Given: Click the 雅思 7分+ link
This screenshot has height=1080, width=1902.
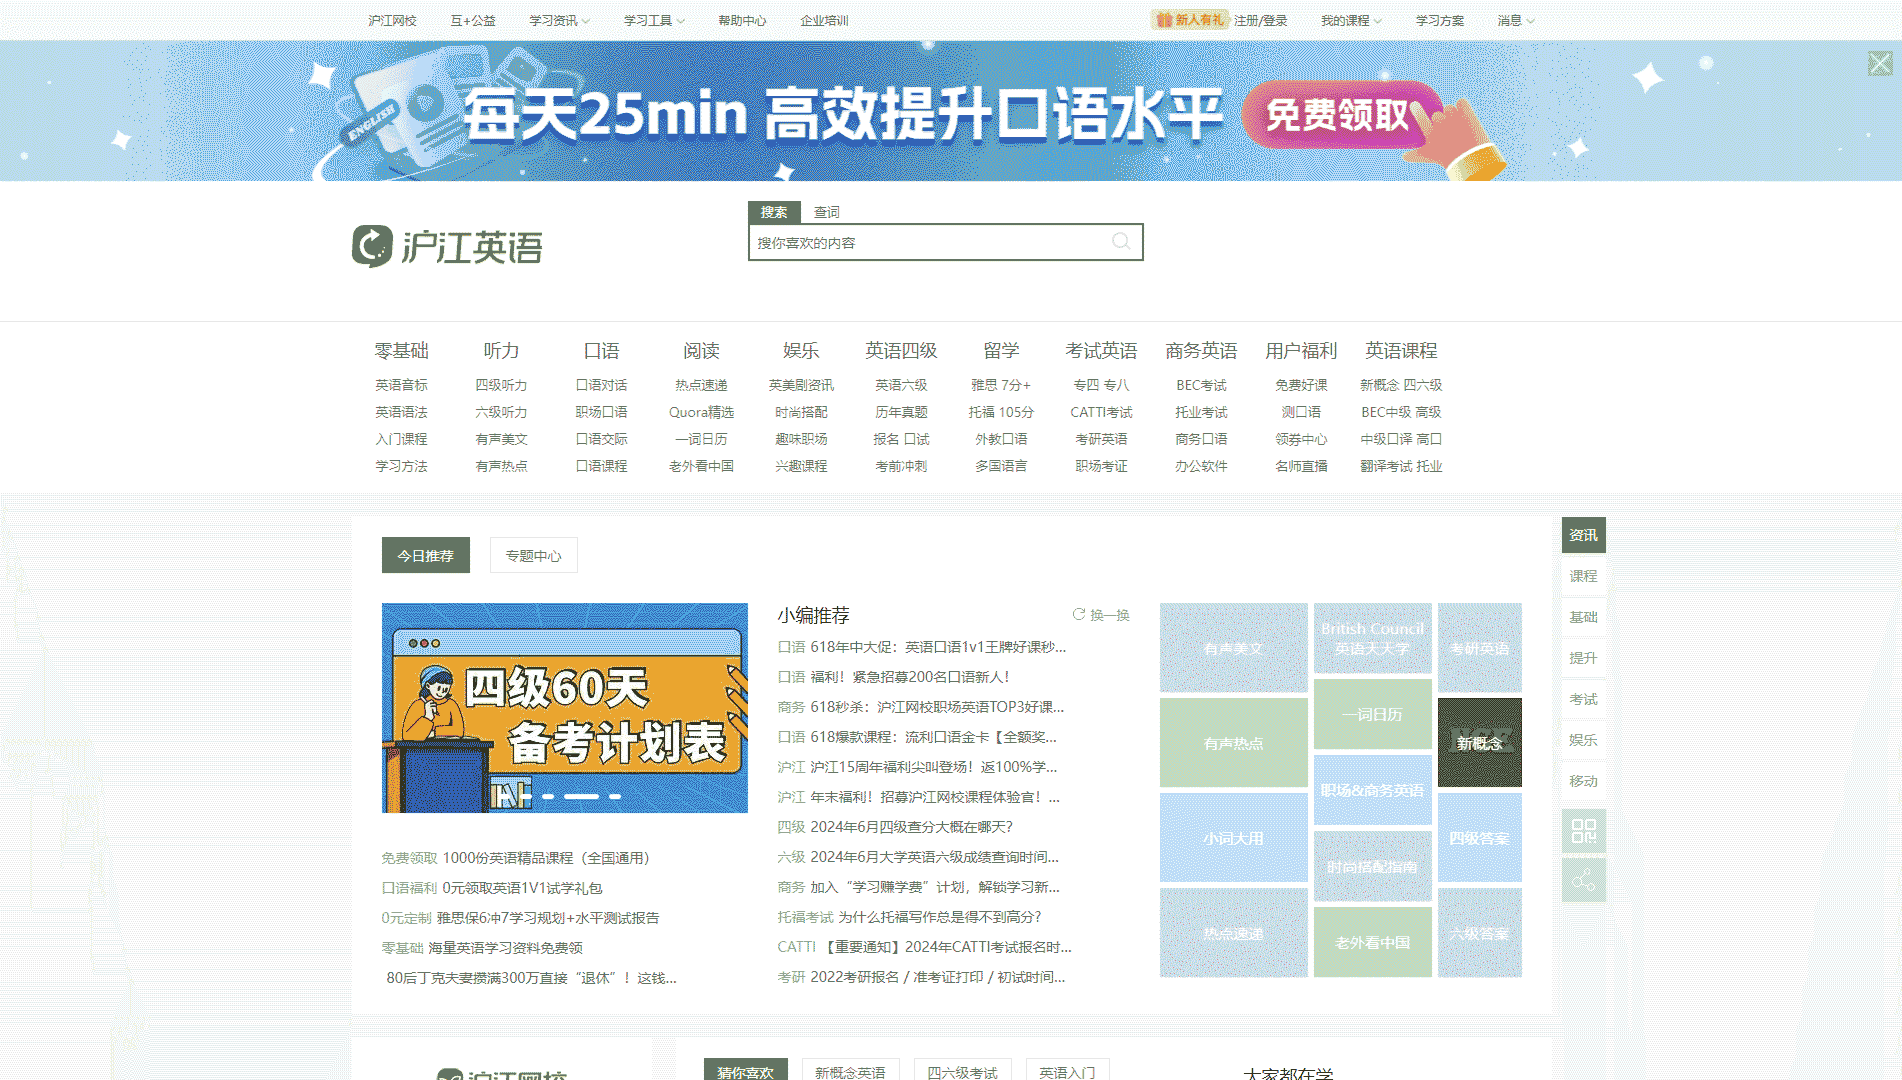Looking at the screenshot, I should [1001, 385].
